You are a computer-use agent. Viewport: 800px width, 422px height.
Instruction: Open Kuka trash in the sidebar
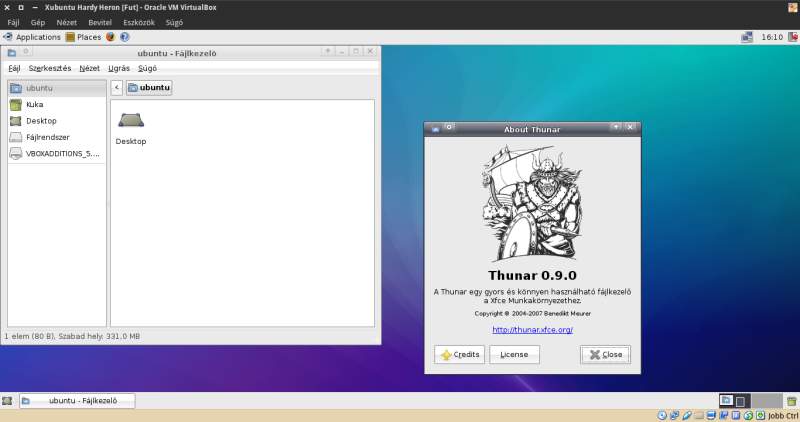click(57, 105)
